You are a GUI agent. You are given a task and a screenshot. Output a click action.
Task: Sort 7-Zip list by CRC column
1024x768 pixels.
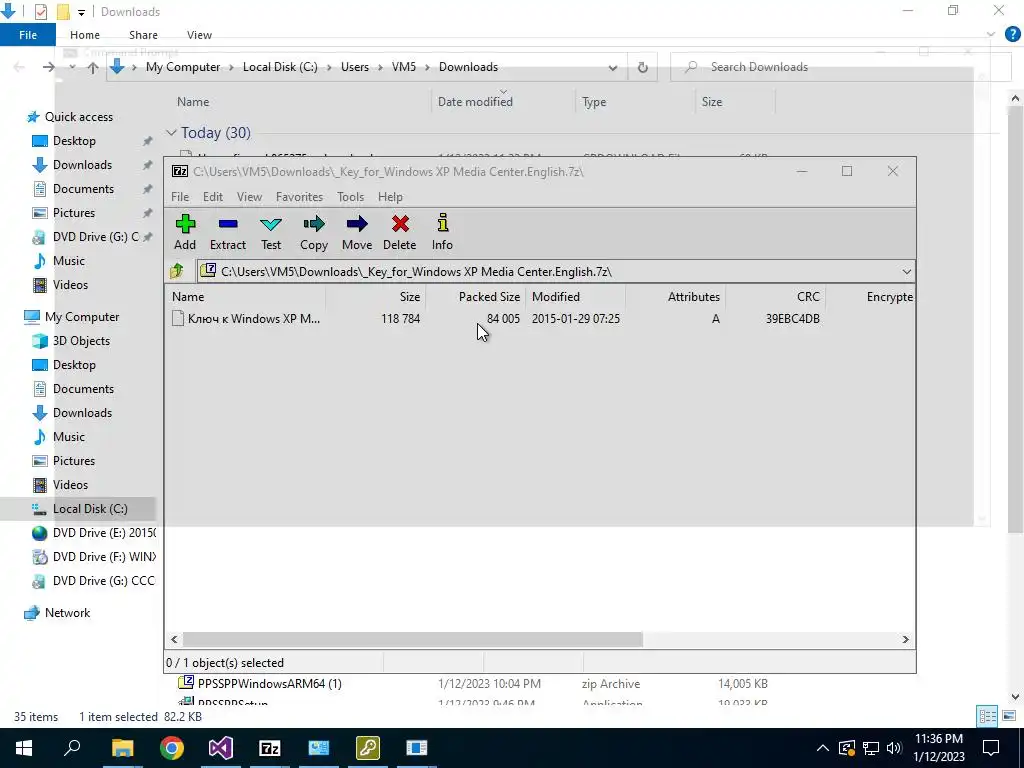pyautogui.click(x=776, y=296)
